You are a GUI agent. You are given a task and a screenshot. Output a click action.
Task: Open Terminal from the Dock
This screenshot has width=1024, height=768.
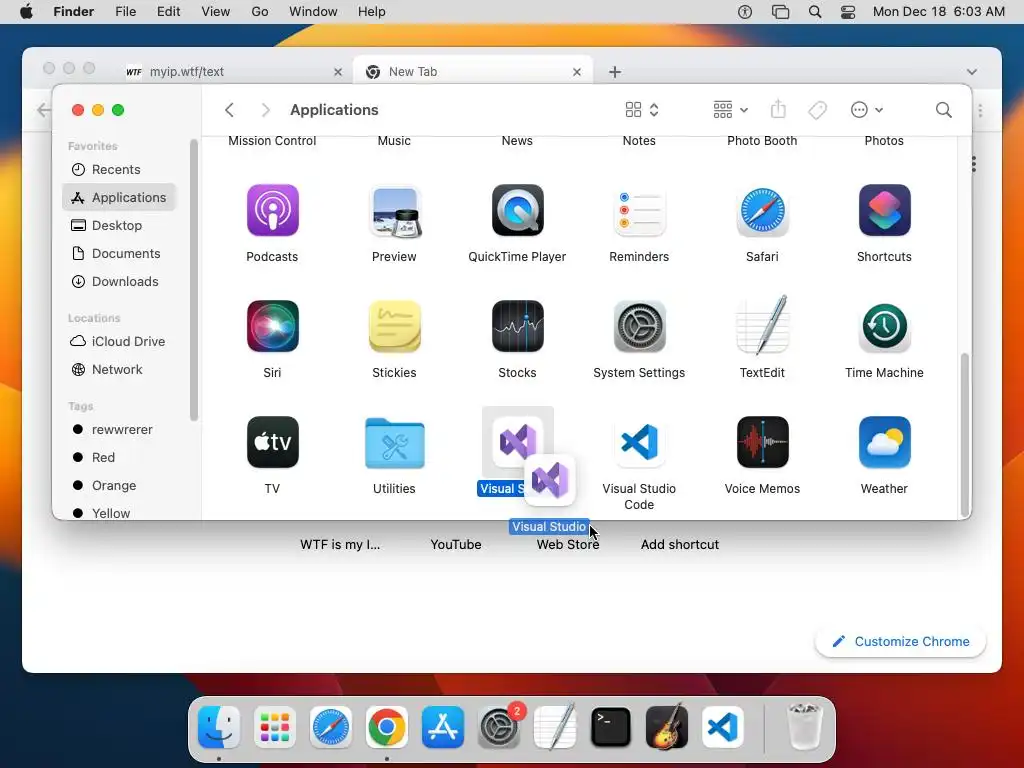tap(611, 727)
